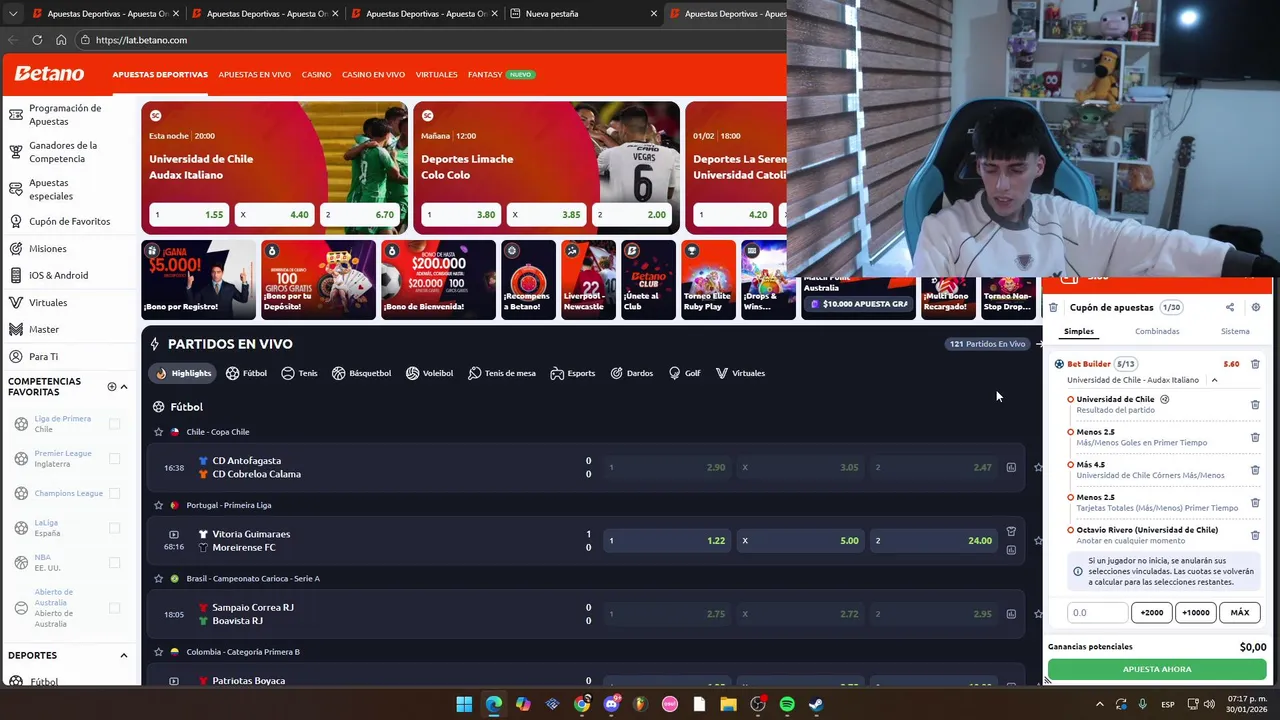Favorite the Chile - Copa Chile league star

(x=158, y=432)
